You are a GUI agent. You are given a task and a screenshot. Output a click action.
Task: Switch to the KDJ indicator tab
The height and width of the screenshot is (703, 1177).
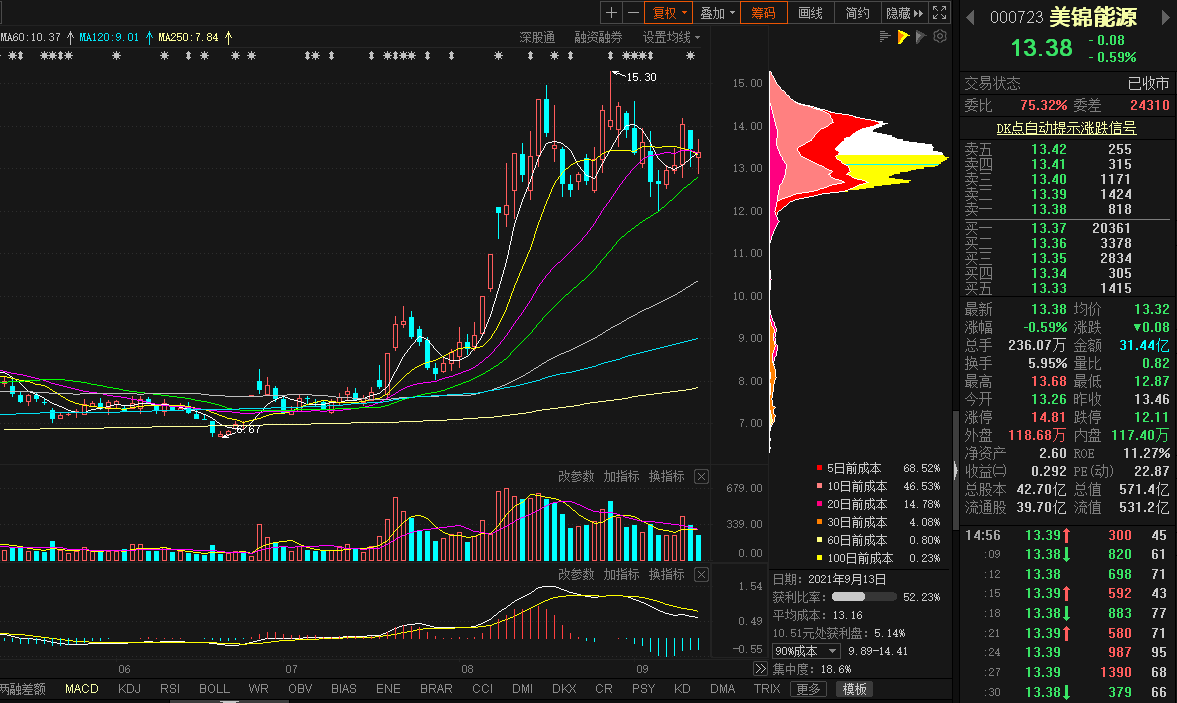[x=129, y=689]
